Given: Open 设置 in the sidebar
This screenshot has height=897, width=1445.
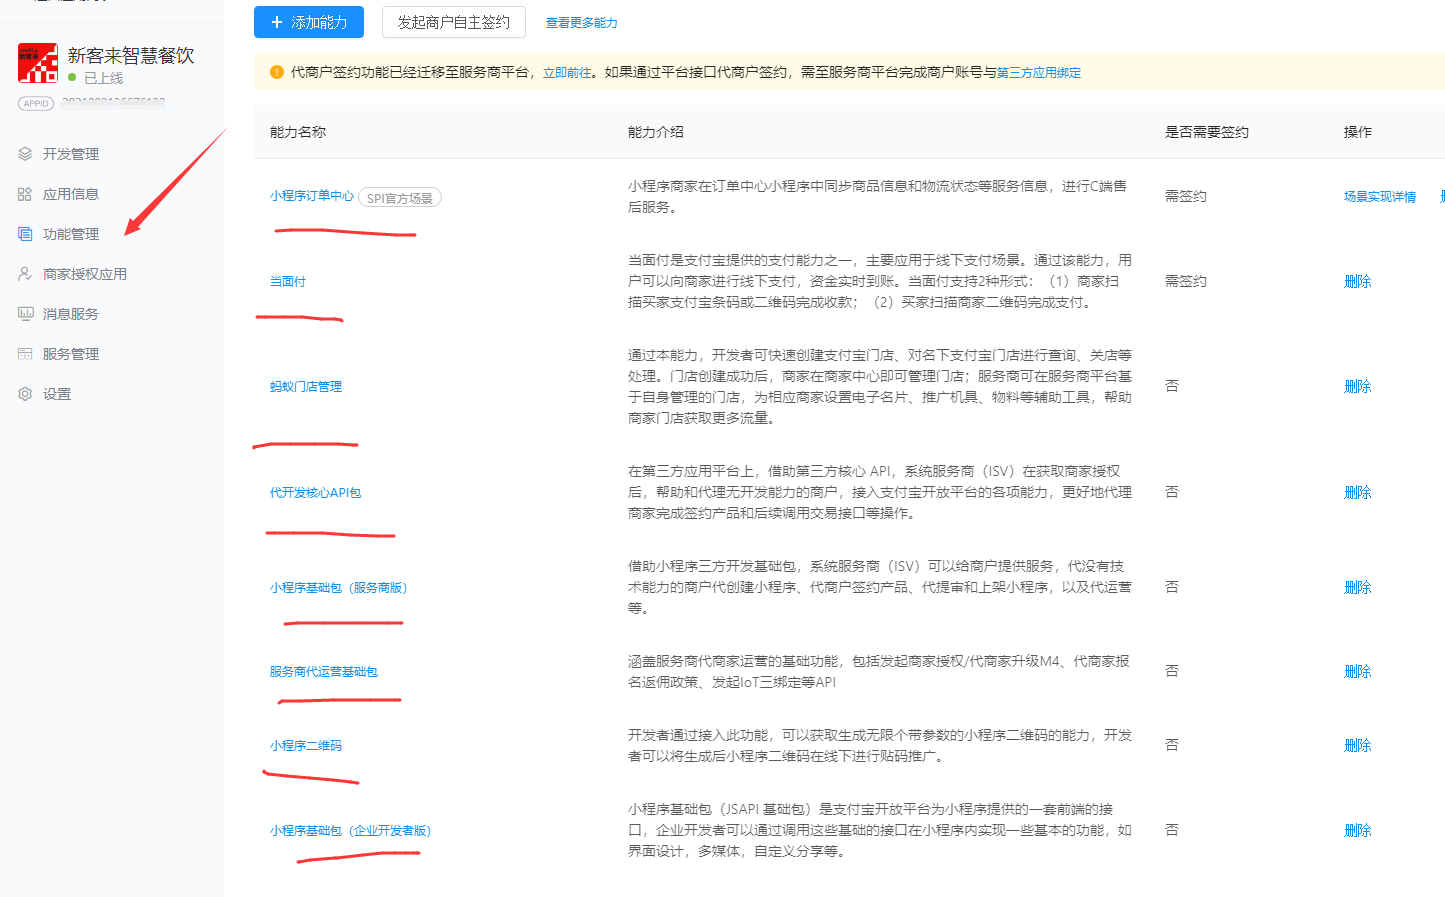Looking at the screenshot, I should pos(57,394).
